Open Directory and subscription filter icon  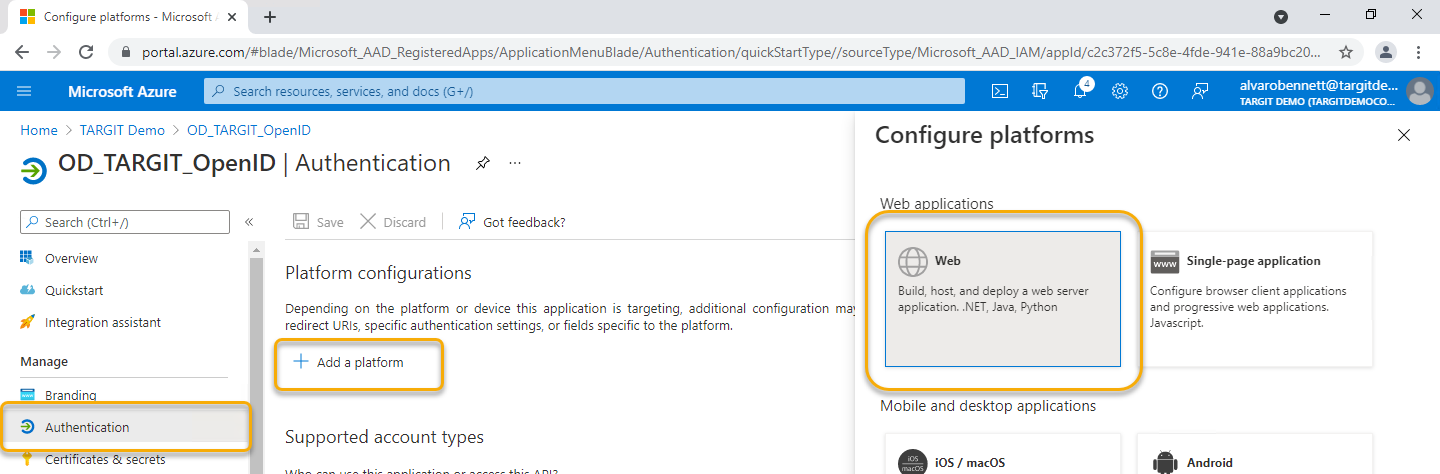(x=1040, y=91)
